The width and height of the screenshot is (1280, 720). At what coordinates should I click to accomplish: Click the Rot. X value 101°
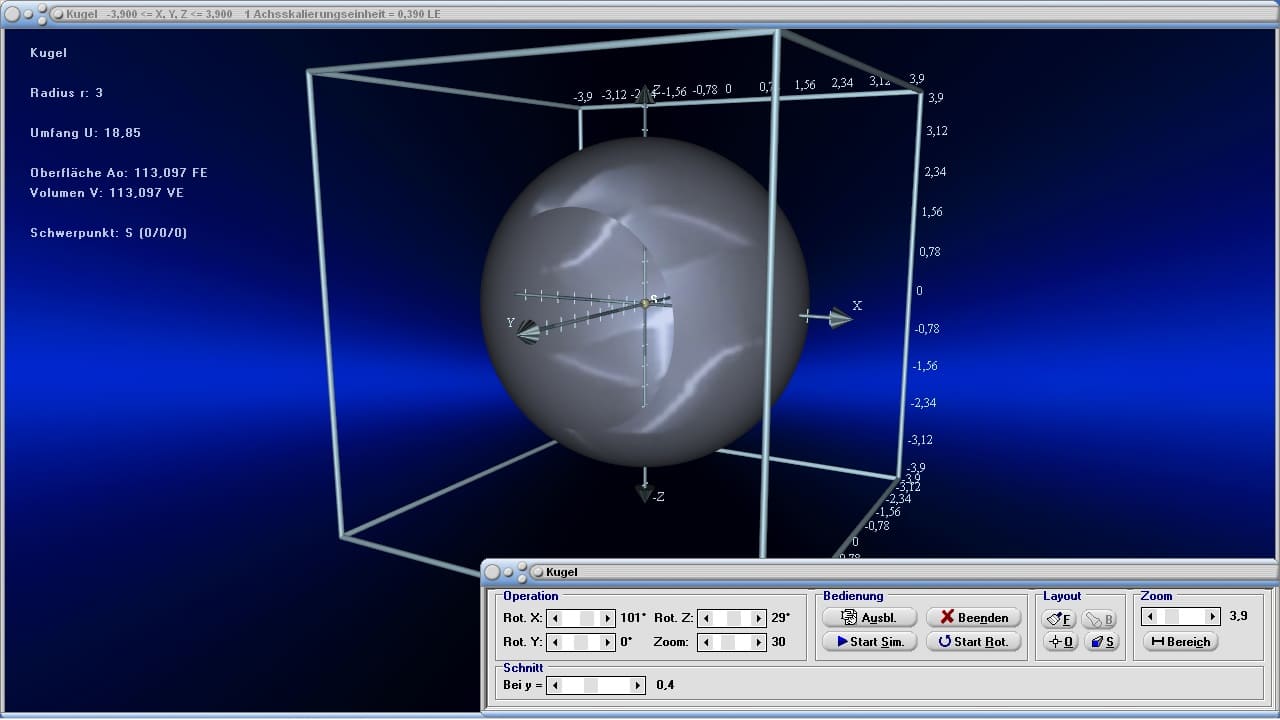633,618
